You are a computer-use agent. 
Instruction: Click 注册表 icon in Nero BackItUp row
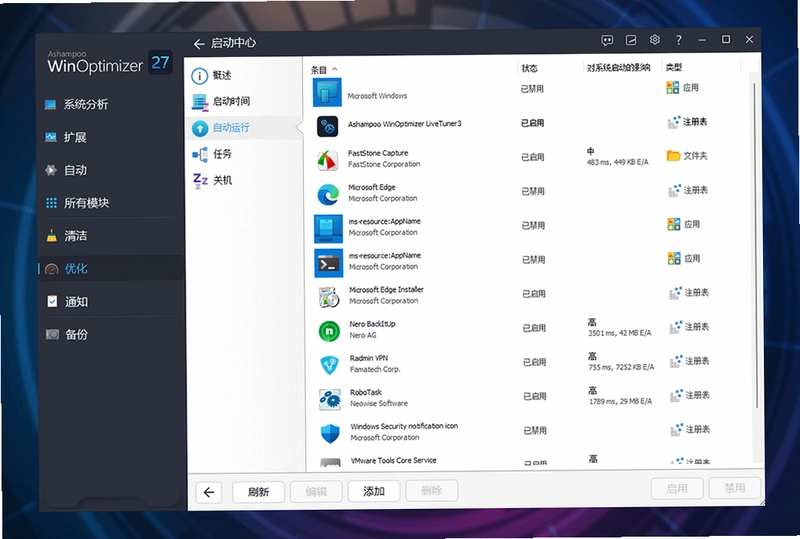click(676, 327)
